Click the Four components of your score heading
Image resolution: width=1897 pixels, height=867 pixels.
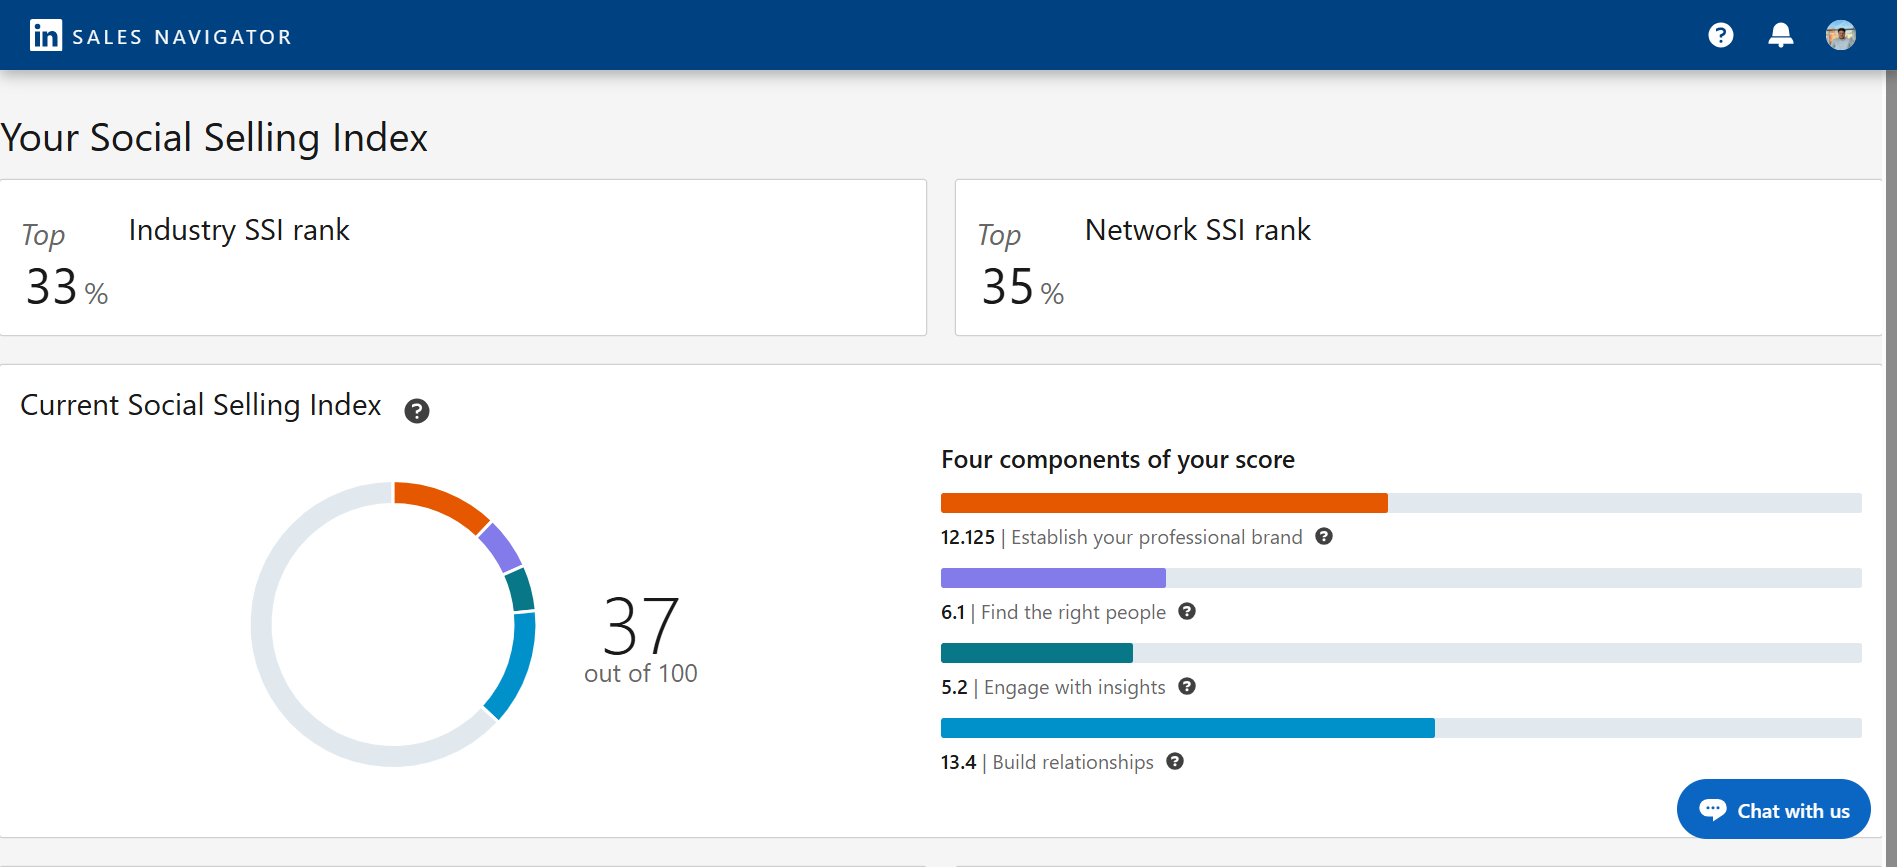tap(1118, 460)
